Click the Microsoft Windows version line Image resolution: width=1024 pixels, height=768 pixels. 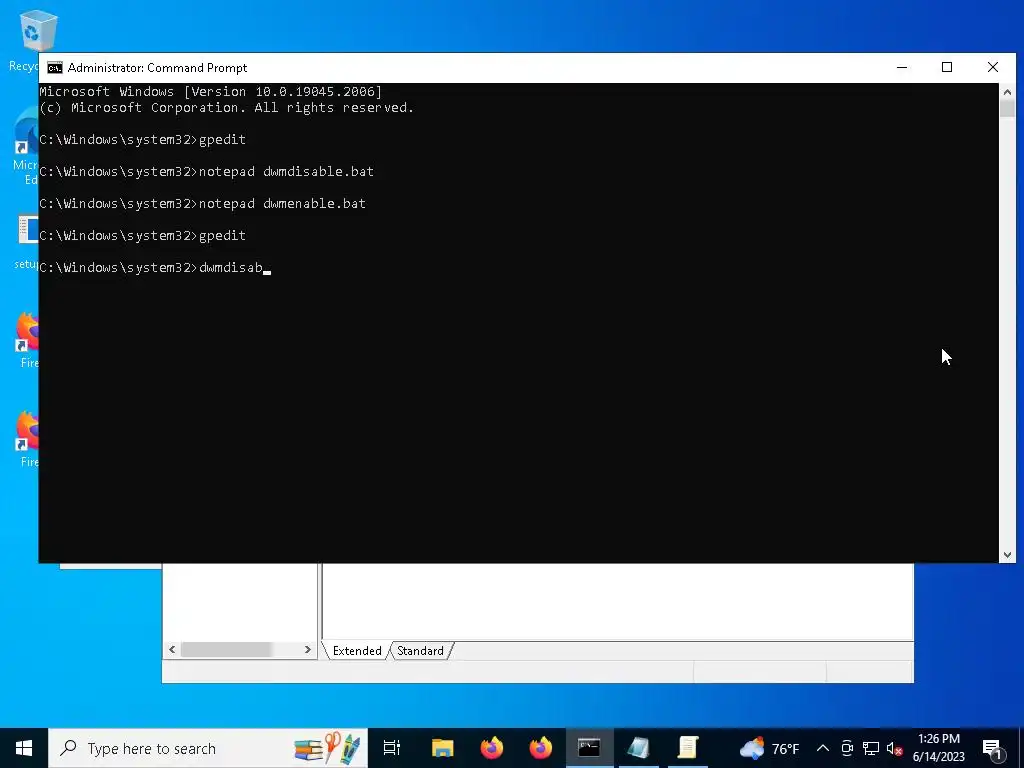(210, 91)
